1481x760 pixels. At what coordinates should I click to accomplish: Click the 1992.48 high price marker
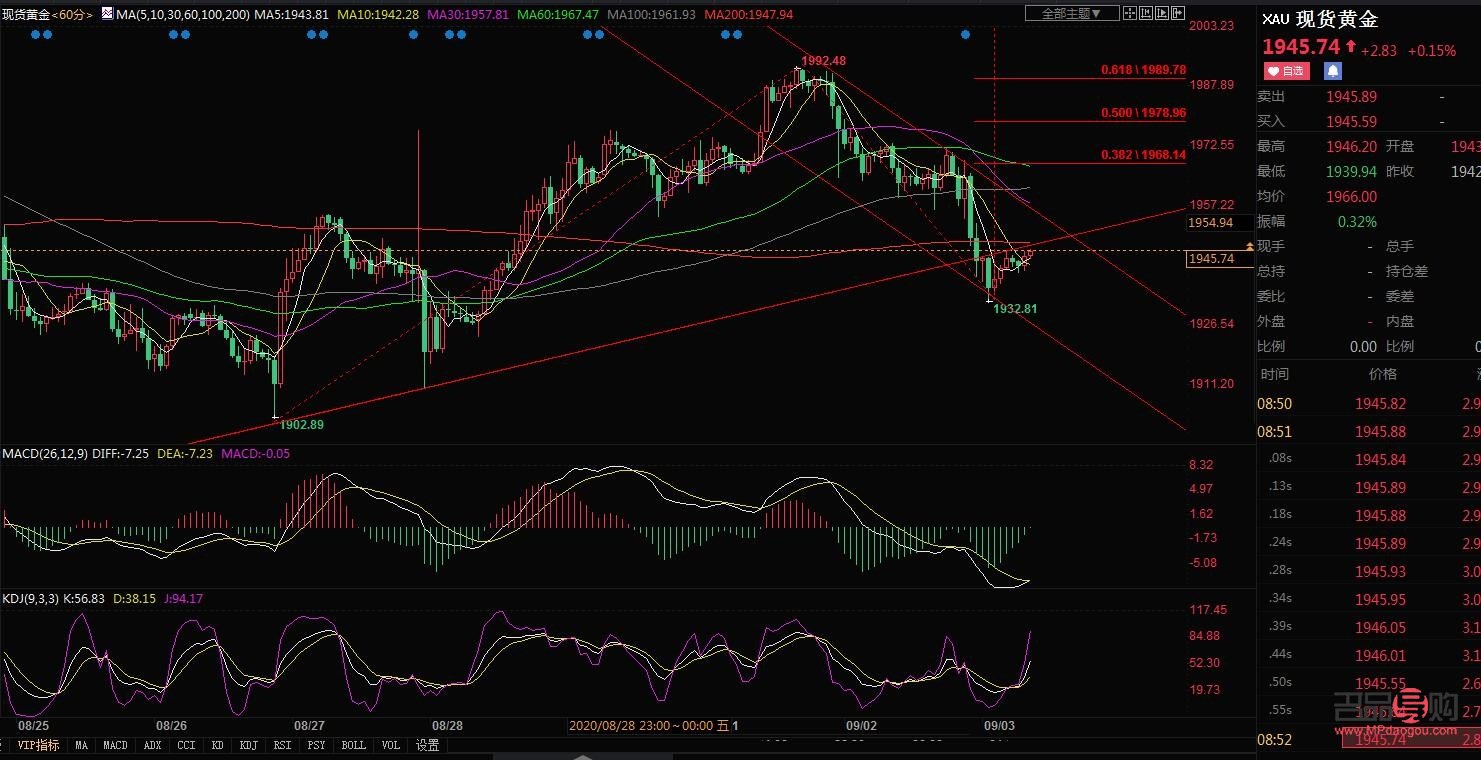(823, 61)
